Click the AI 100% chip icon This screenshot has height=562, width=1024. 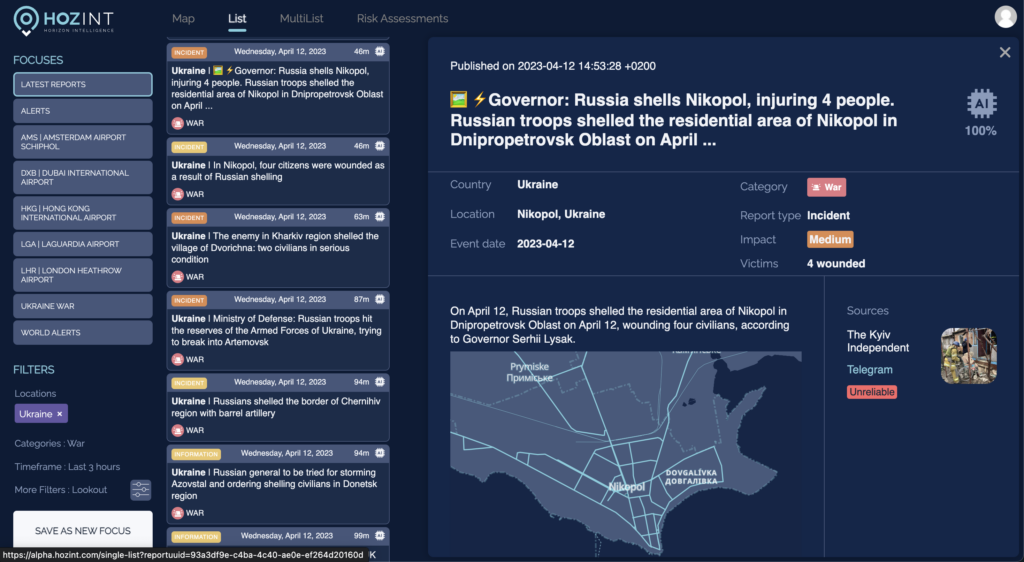(981, 104)
